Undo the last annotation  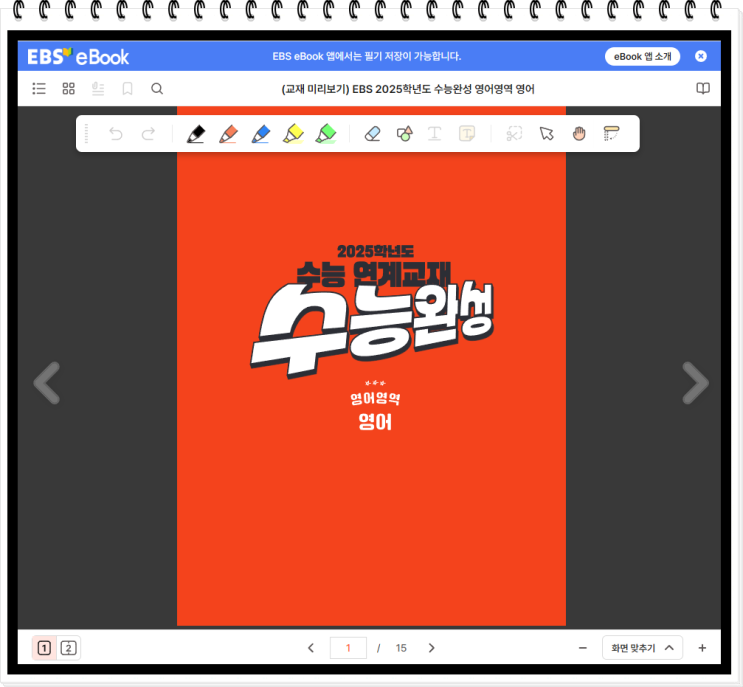coord(116,134)
